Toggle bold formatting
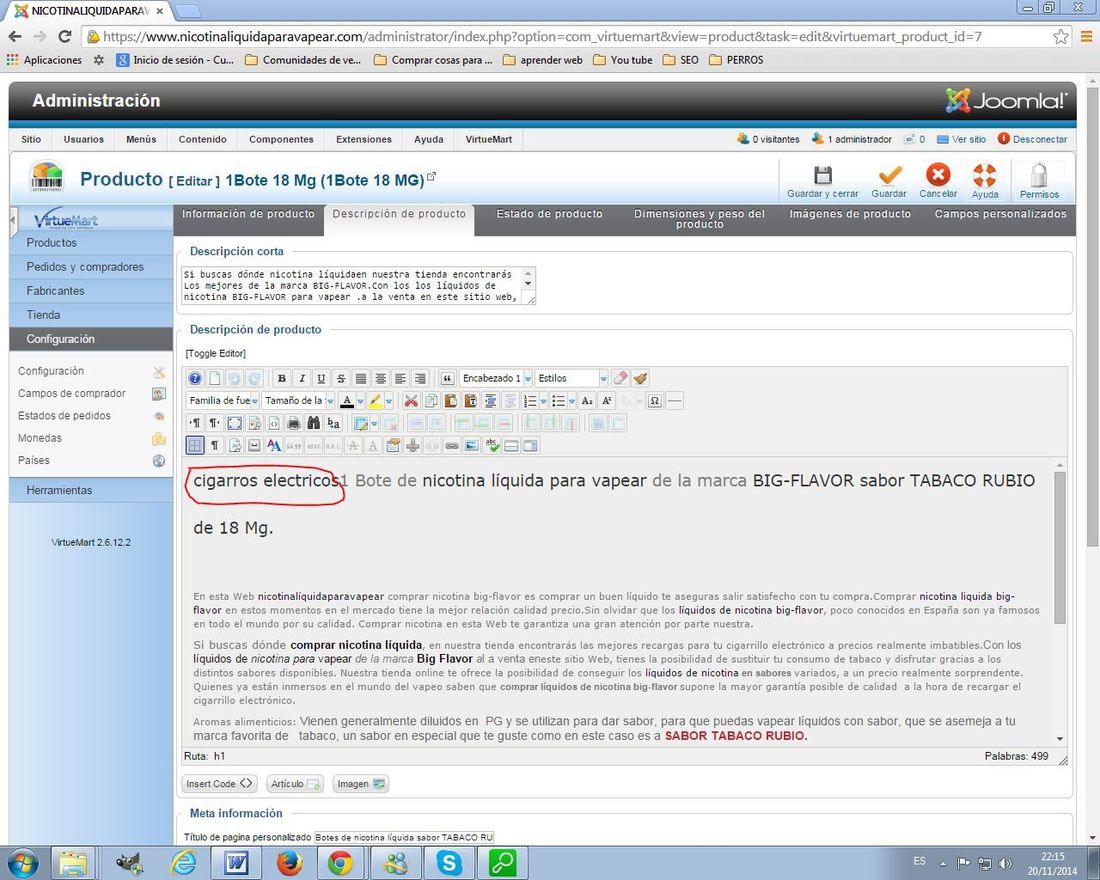Viewport: 1100px width, 880px height. 282,378
